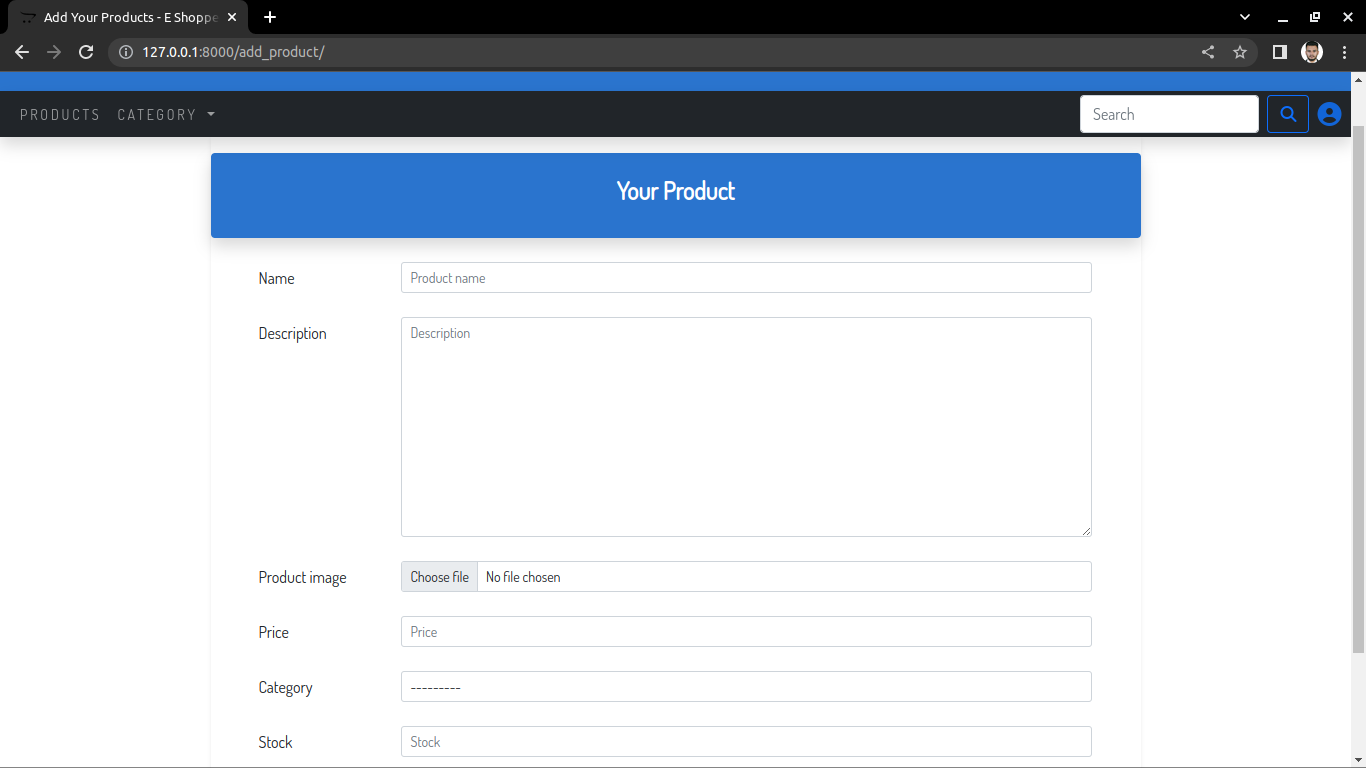
Task: Click the browser tab list chevron
Action: 1244,16
